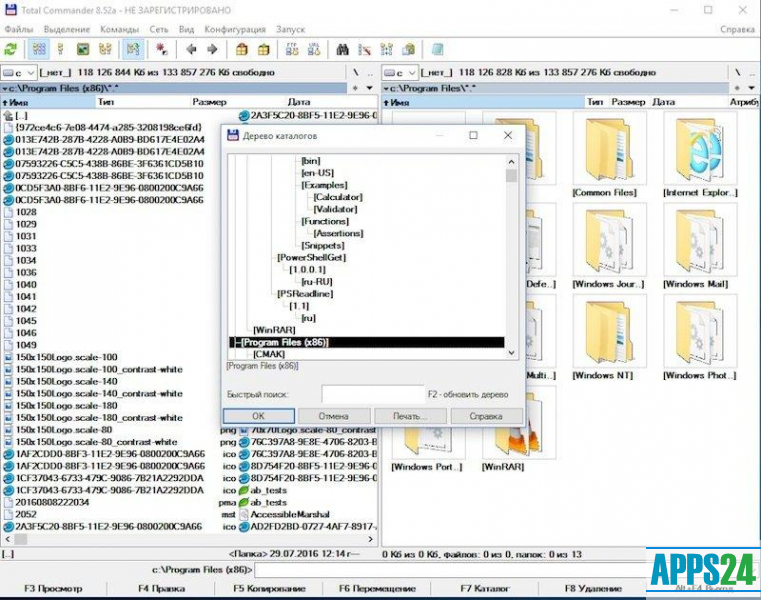Click the F3 Просмотр function button
The width and height of the screenshot is (761, 600).
[53, 588]
